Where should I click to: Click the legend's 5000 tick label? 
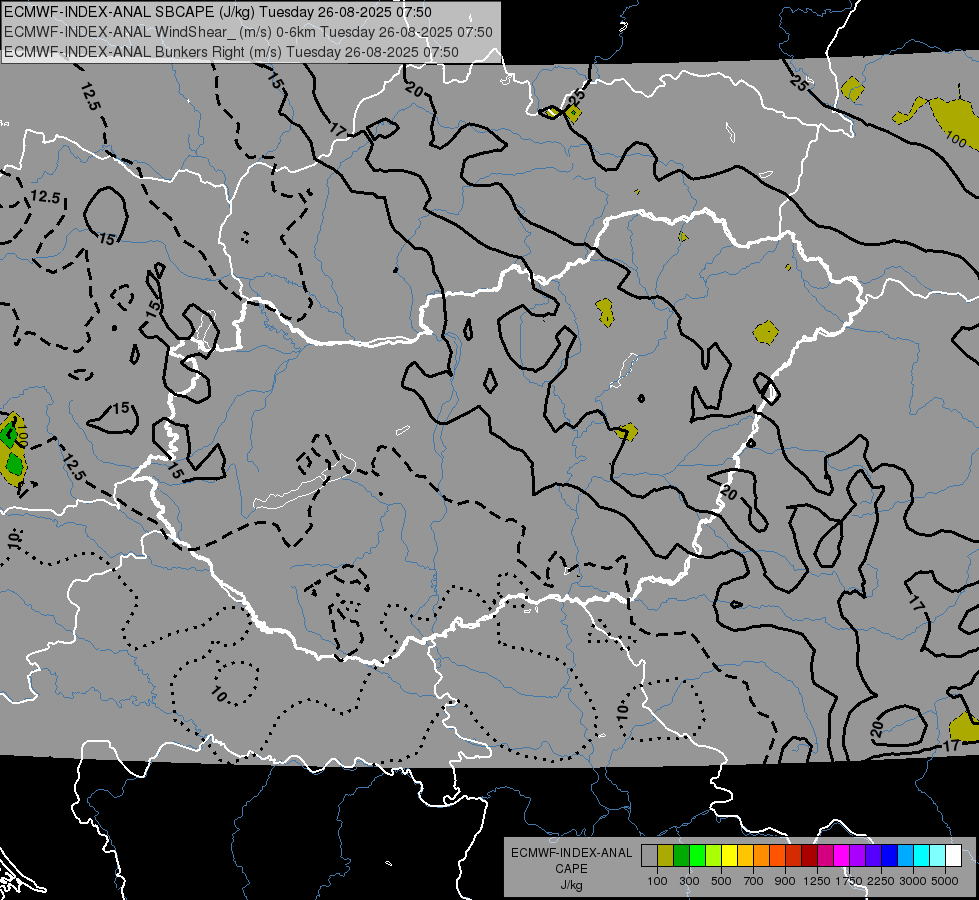tap(945, 881)
